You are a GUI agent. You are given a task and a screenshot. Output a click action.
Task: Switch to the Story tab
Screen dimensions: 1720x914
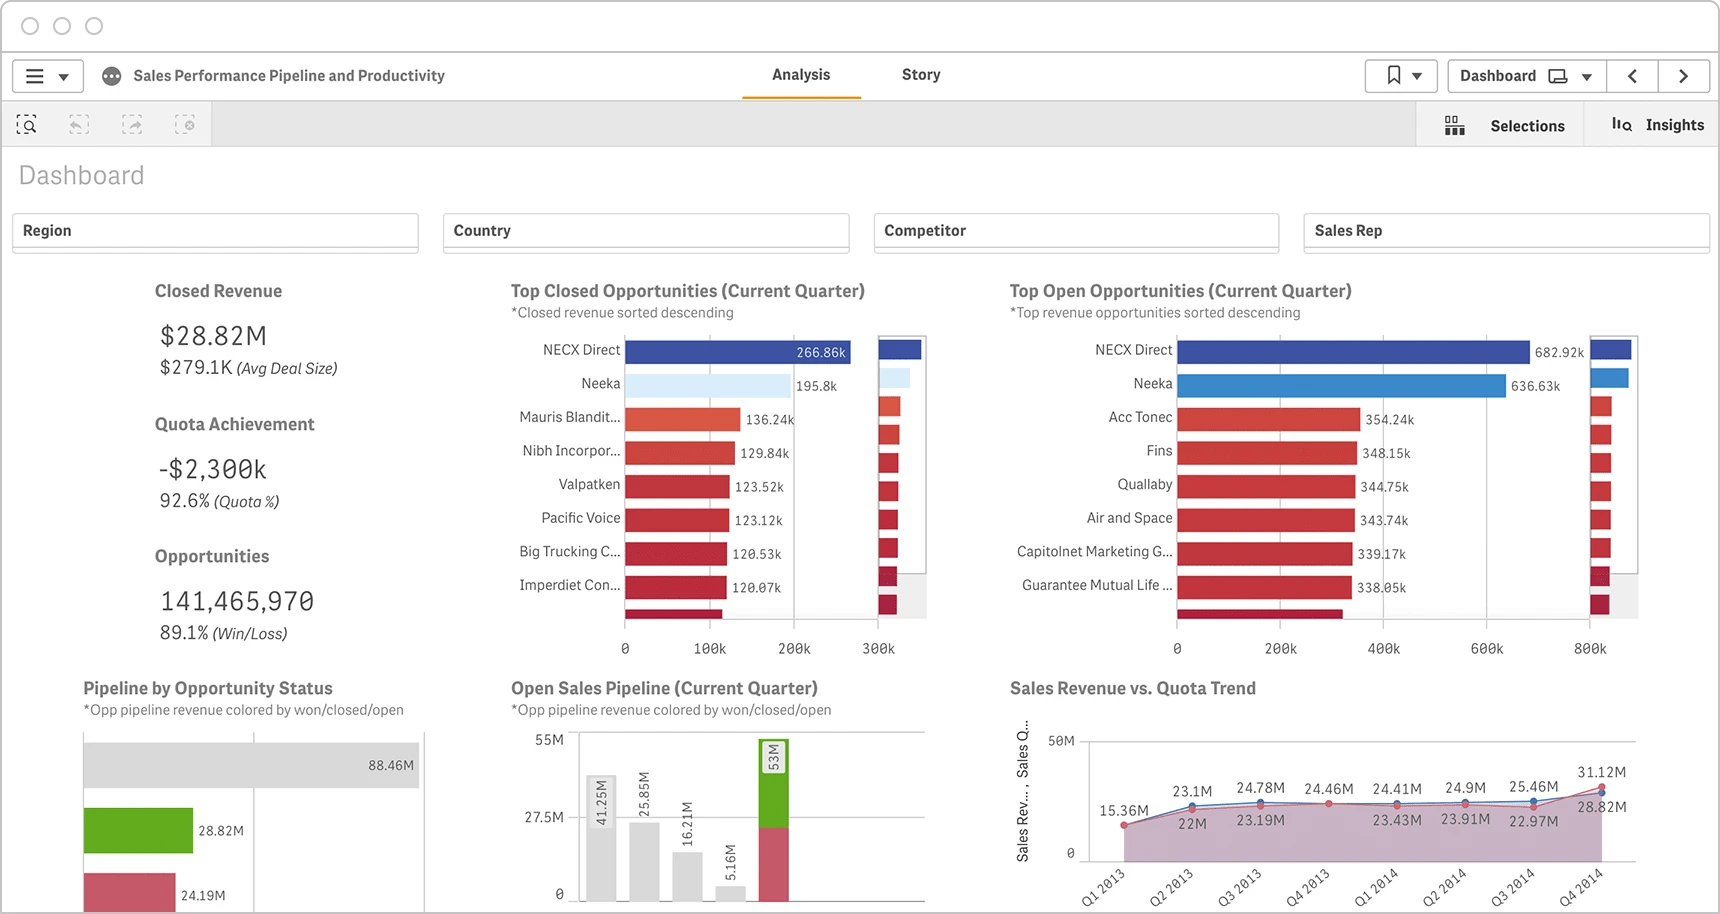pos(921,75)
